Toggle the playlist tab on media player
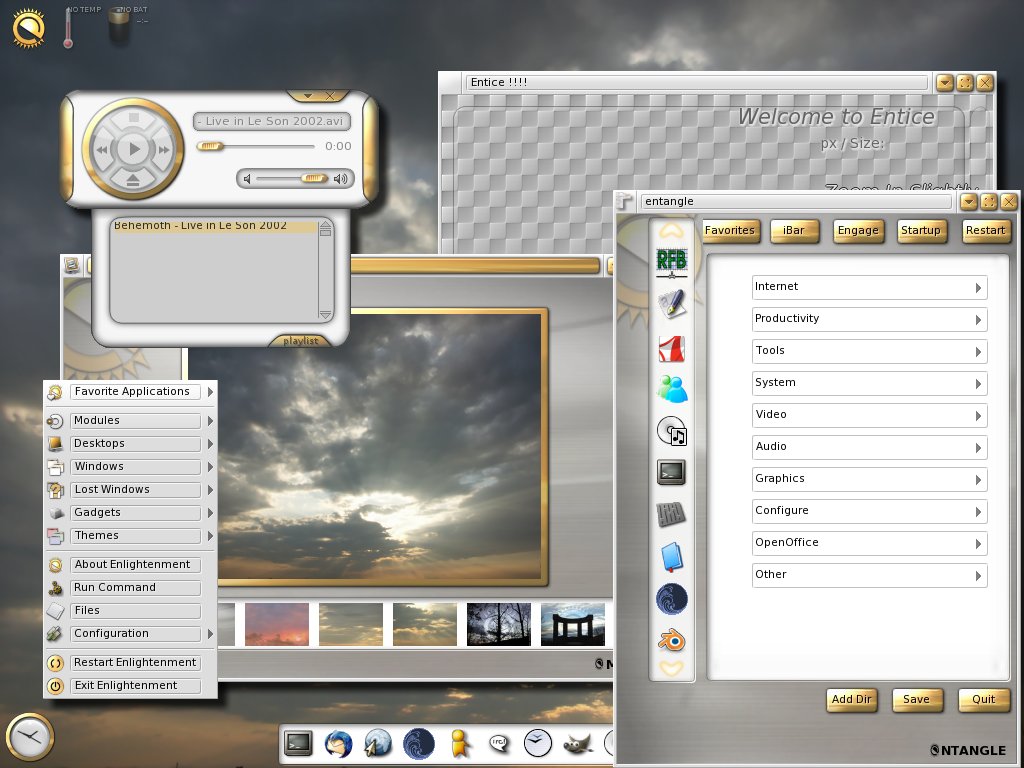 click(300, 341)
